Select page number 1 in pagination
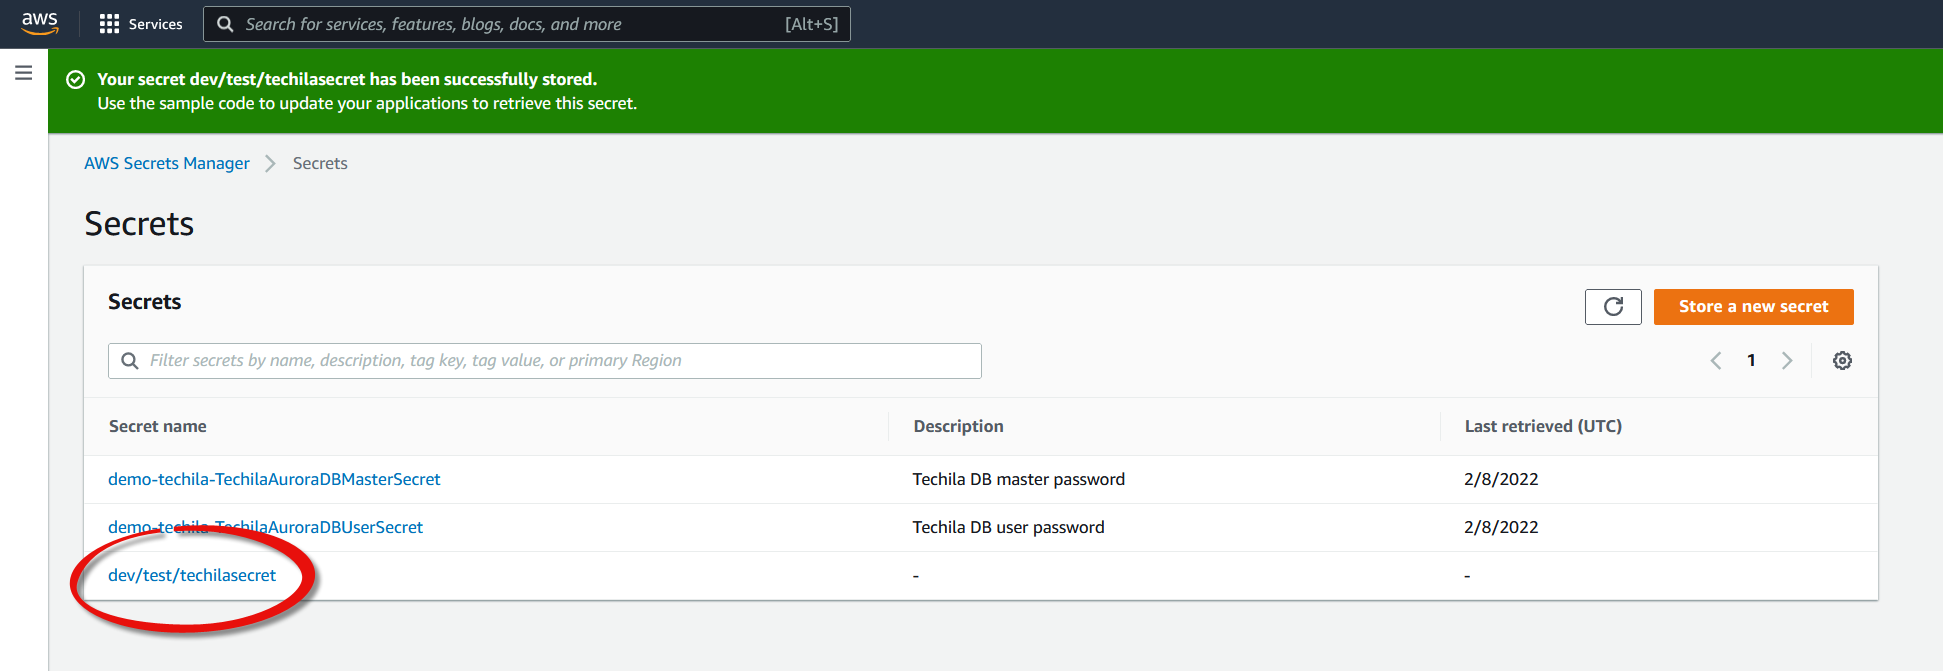Screen dimensions: 1943x671 pyautogui.click(x=1751, y=361)
